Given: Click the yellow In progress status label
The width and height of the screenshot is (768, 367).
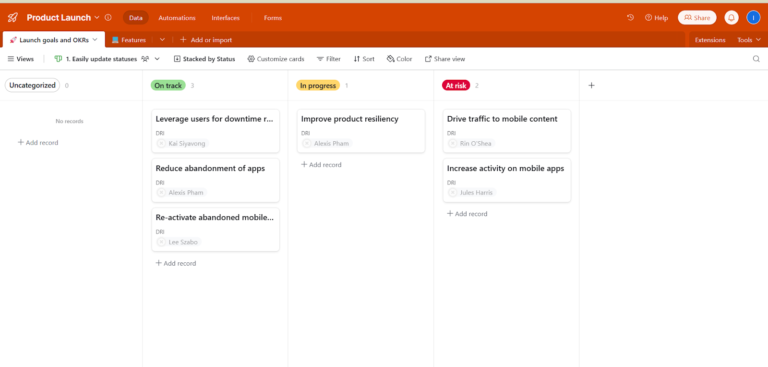Looking at the screenshot, I should (x=318, y=86).
